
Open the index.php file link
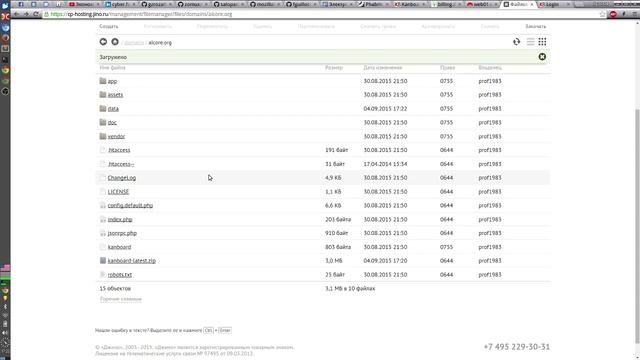coord(120,219)
